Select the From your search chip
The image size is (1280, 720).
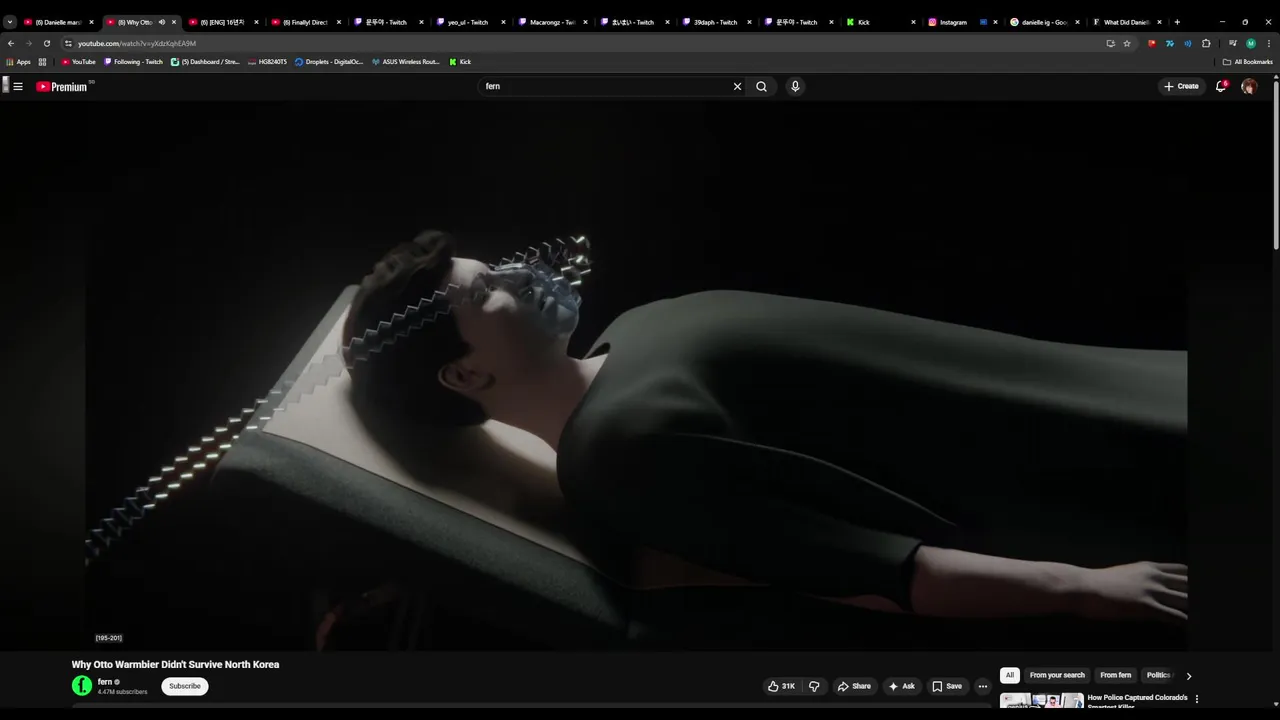coord(1057,675)
